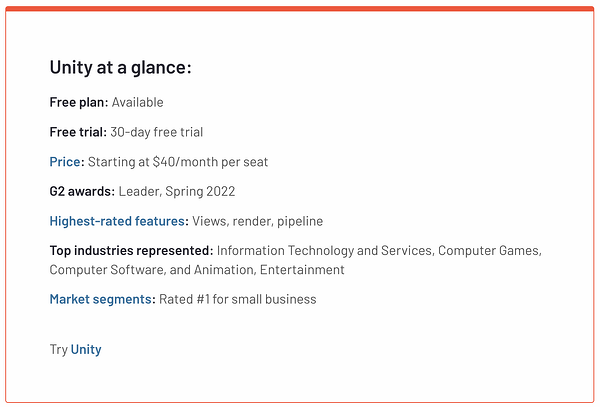Click the 'G2 awards:' label
600x407 pixels.
(82, 191)
